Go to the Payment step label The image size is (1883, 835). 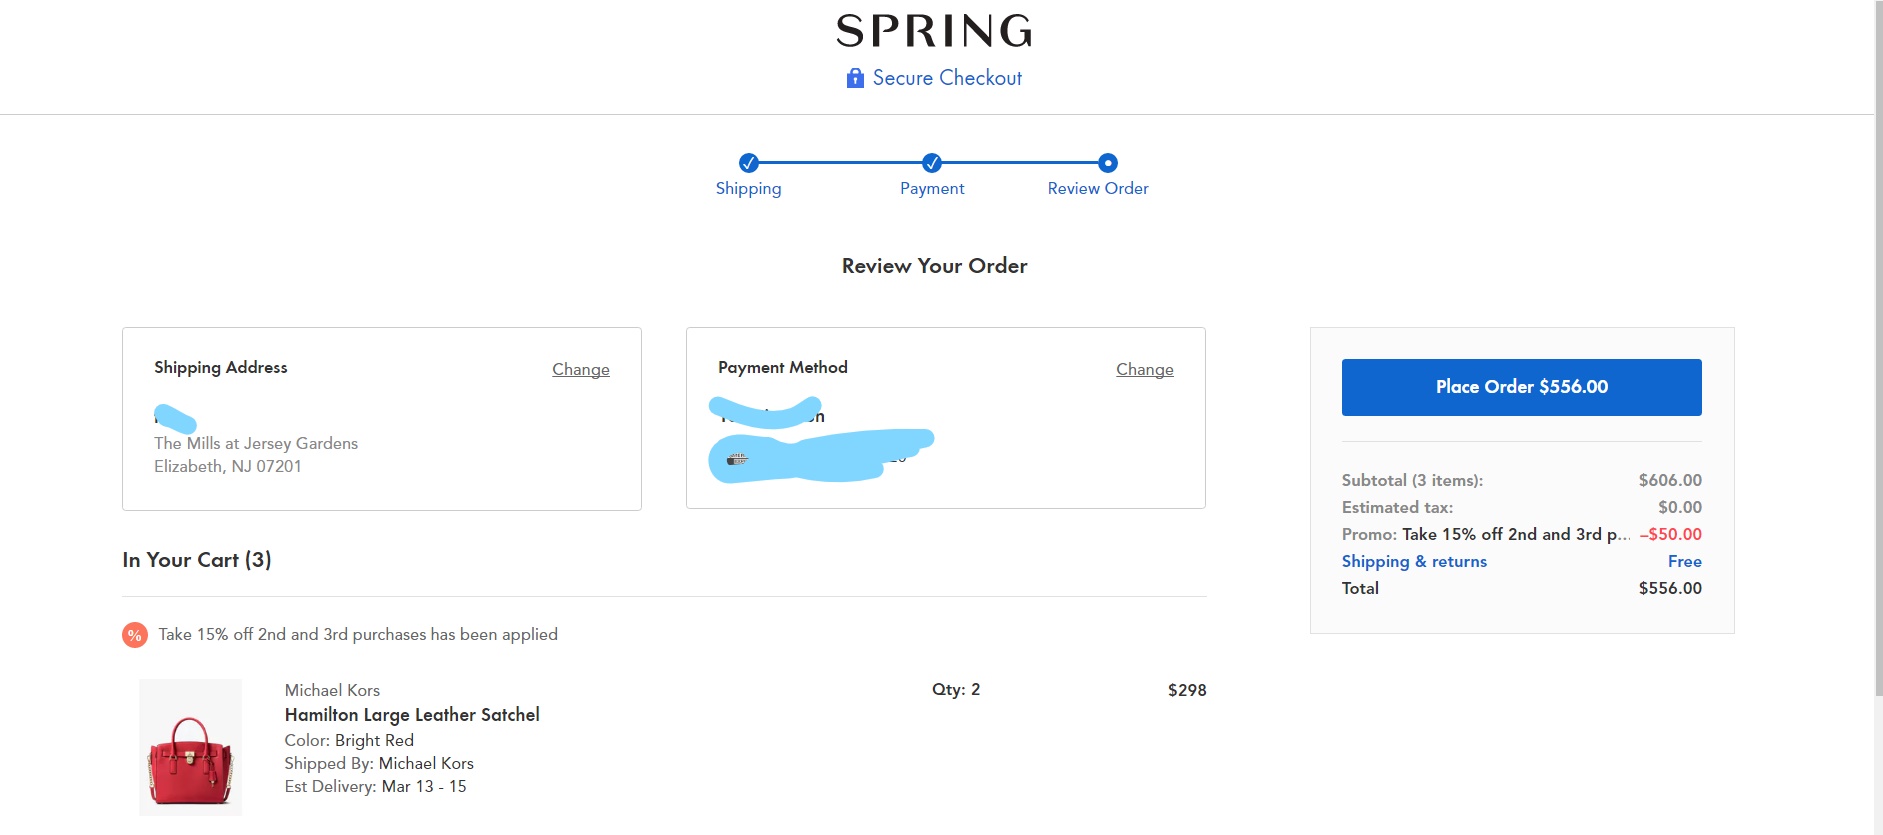pos(932,189)
